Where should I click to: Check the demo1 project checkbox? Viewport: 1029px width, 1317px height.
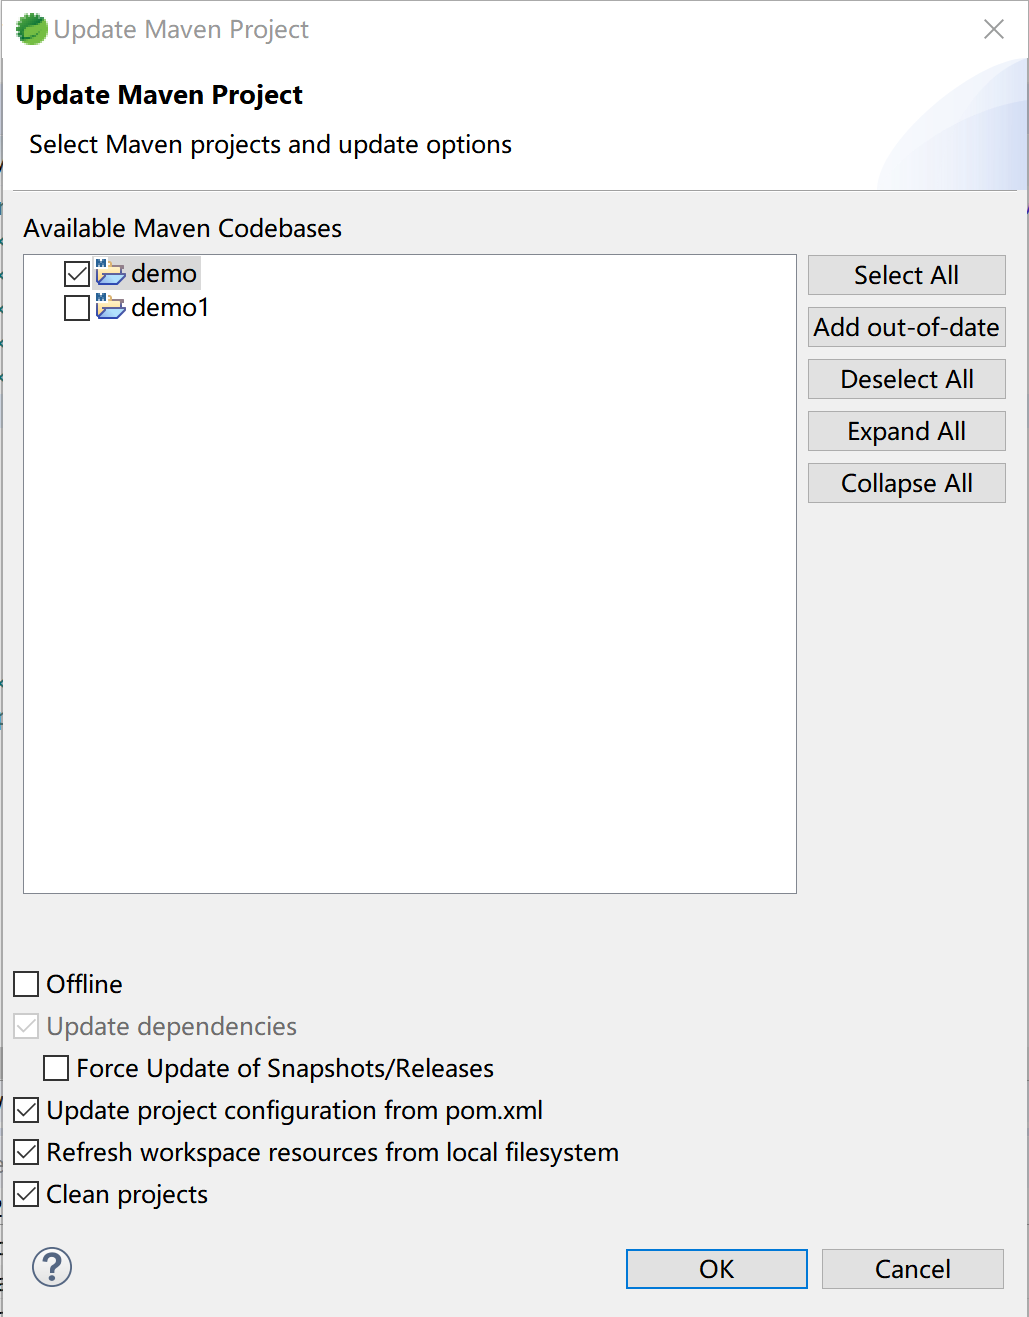point(77,307)
